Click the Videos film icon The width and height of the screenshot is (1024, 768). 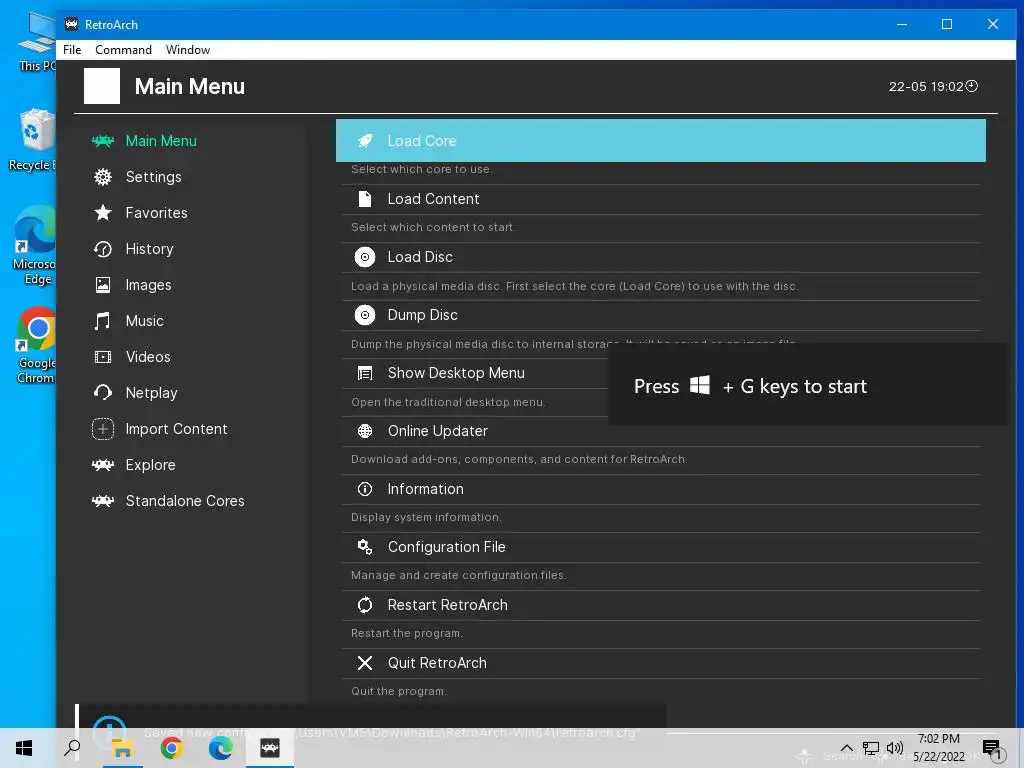pyautogui.click(x=103, y=357)
